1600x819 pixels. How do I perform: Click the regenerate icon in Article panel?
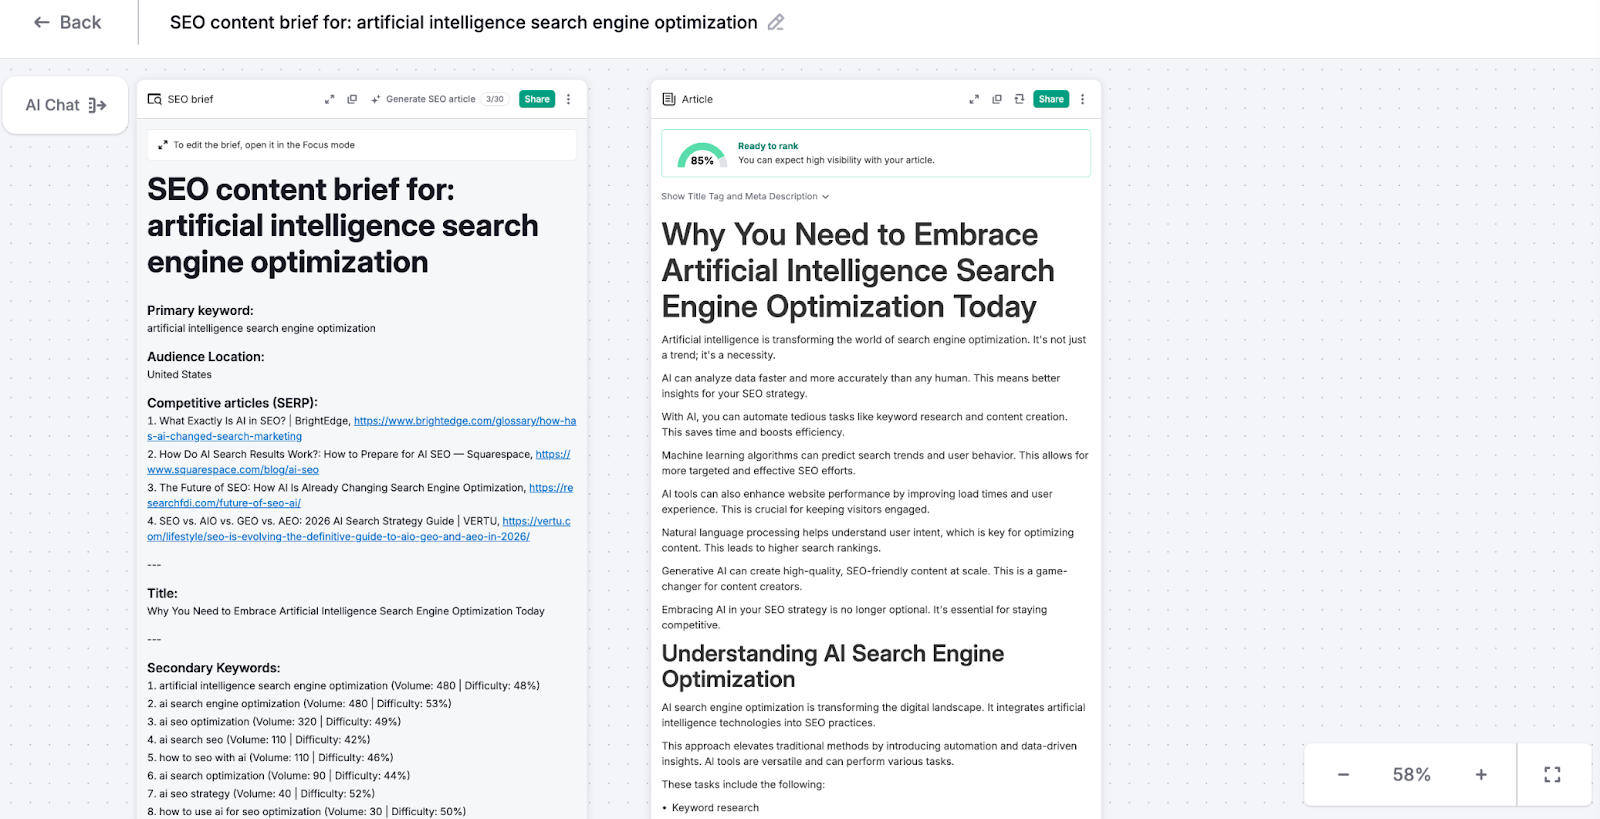click(1019, 99)
